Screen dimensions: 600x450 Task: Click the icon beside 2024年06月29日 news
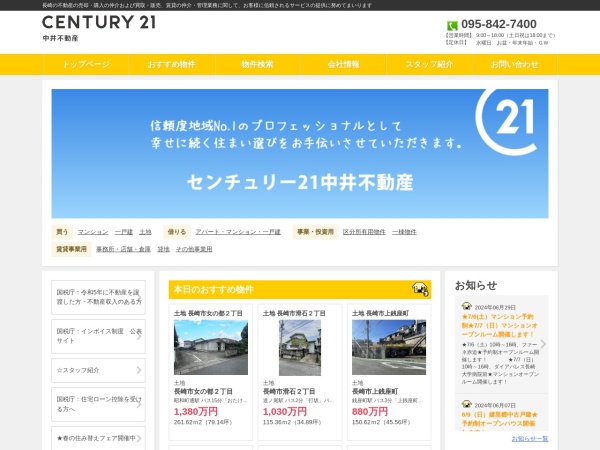coord(466,306)
